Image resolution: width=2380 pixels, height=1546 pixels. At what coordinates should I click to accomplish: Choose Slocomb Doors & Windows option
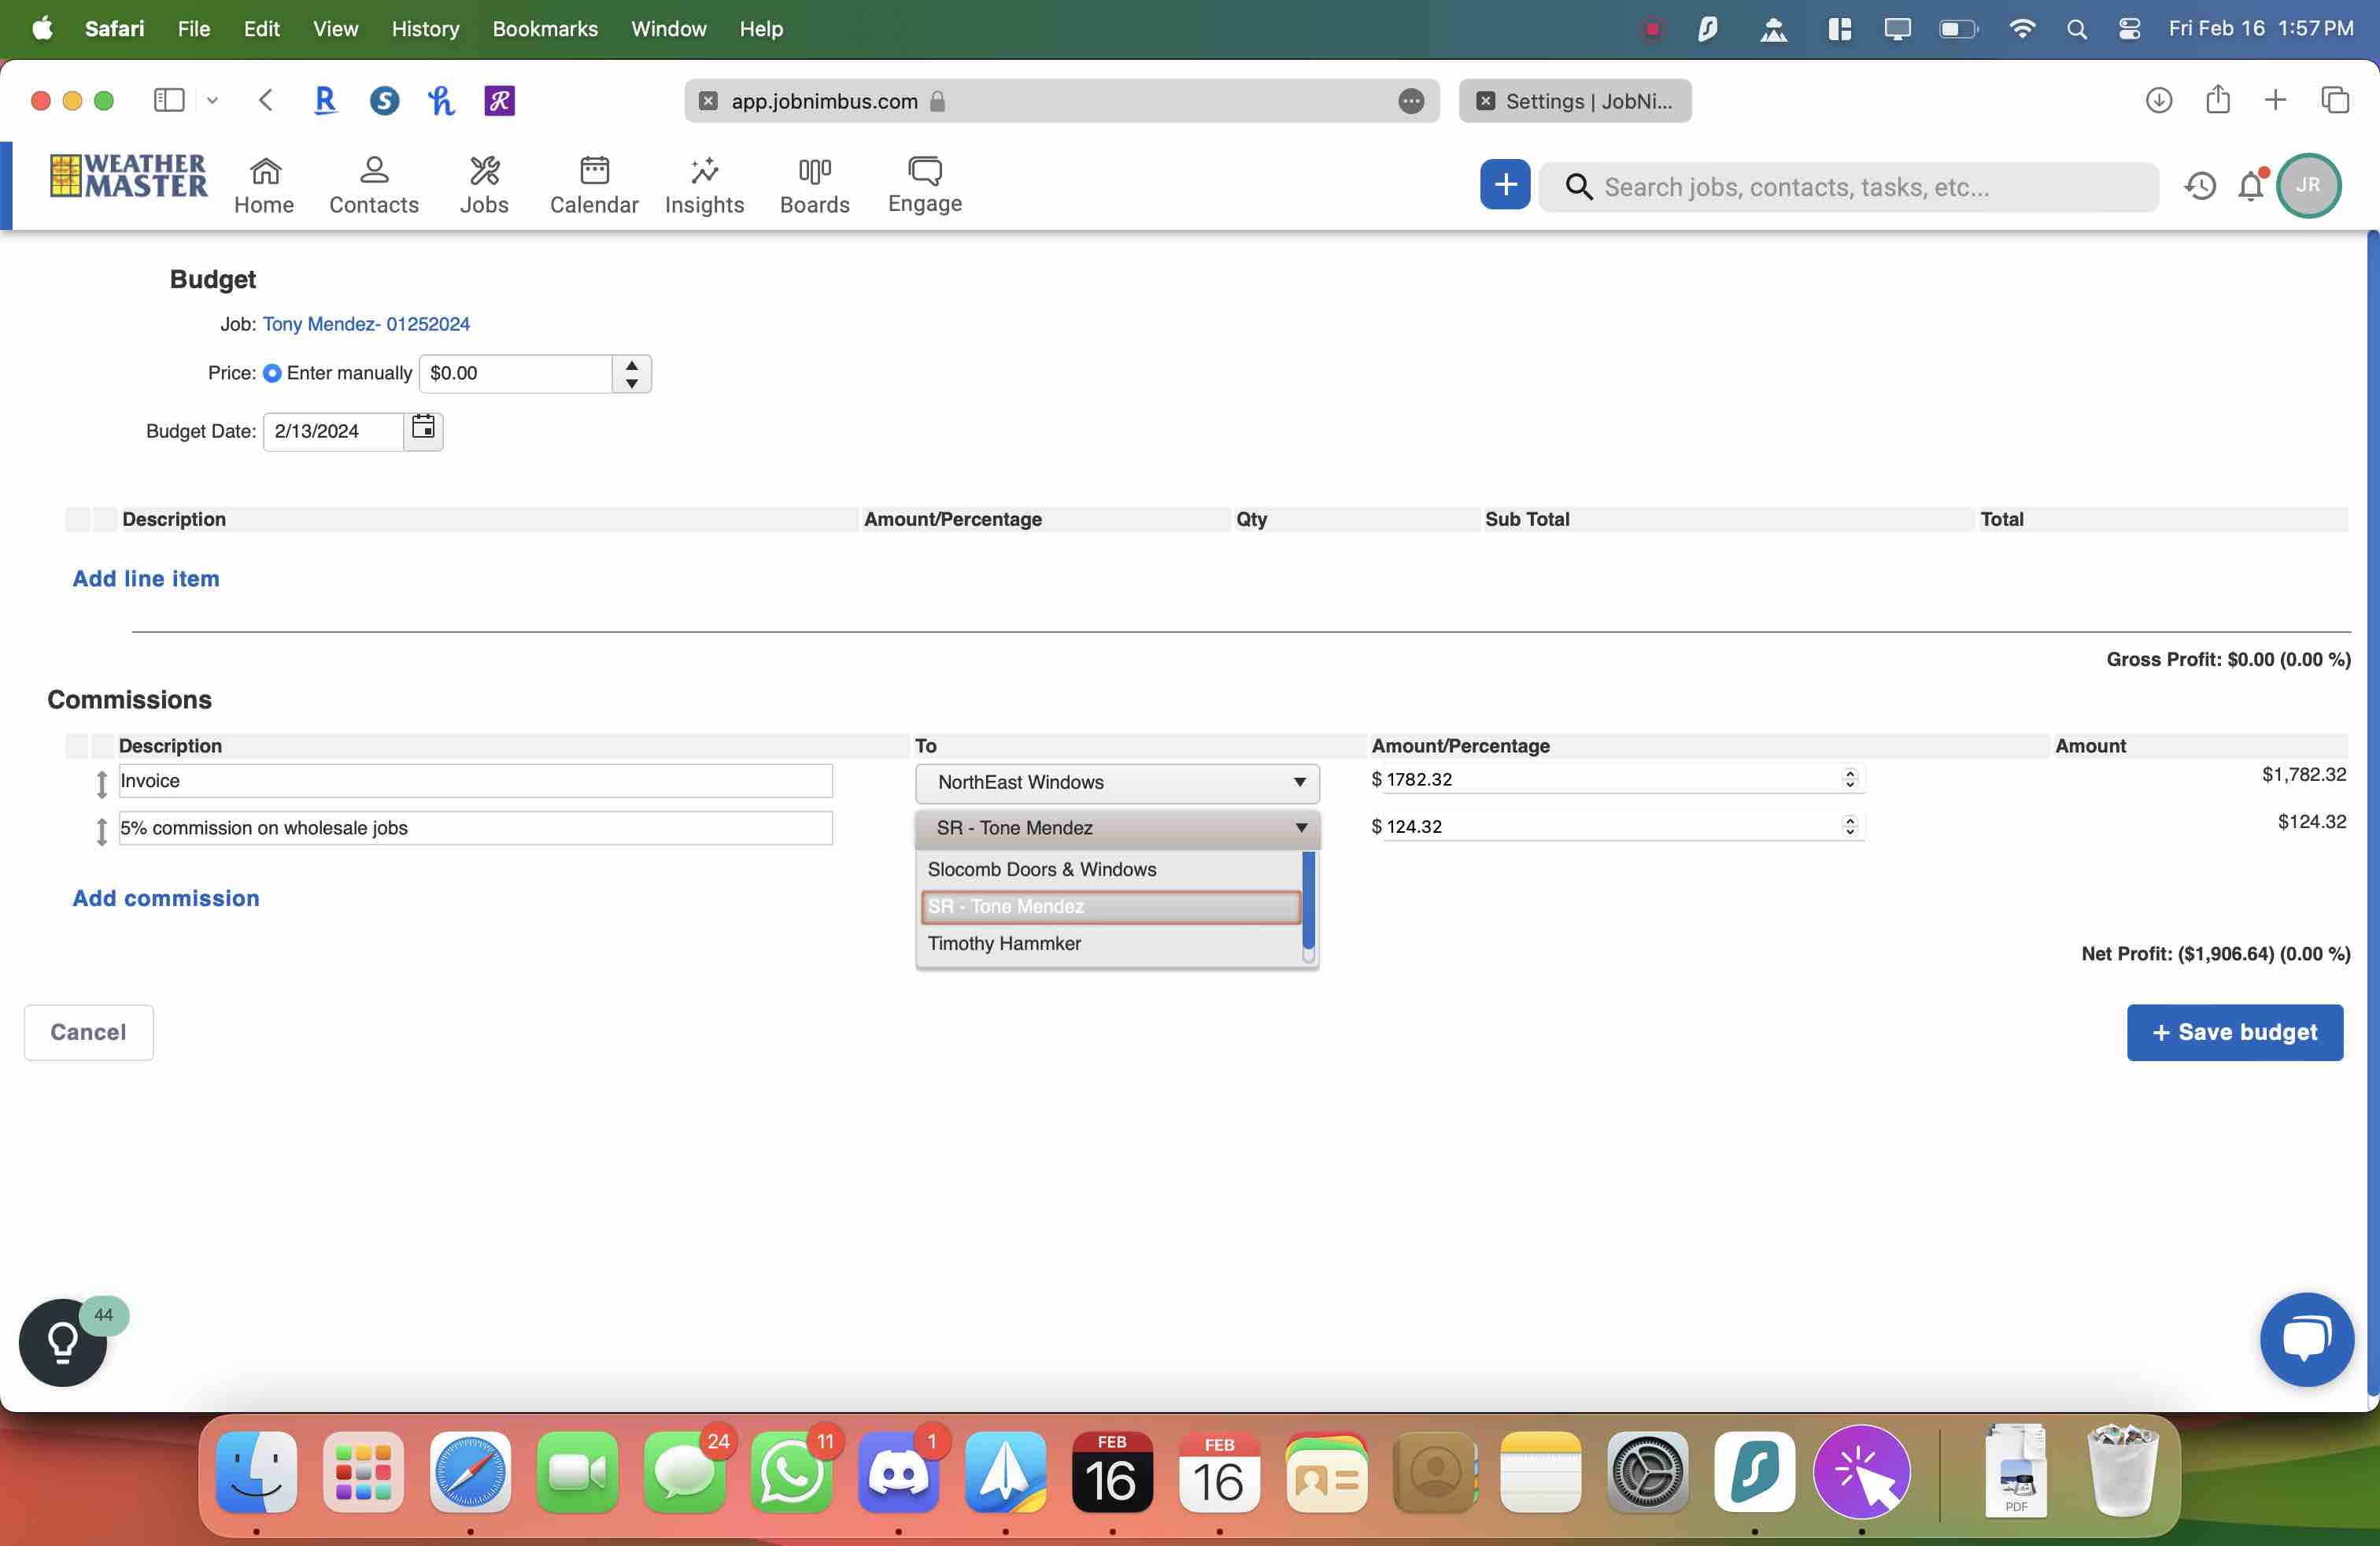tap(1041, 869)
